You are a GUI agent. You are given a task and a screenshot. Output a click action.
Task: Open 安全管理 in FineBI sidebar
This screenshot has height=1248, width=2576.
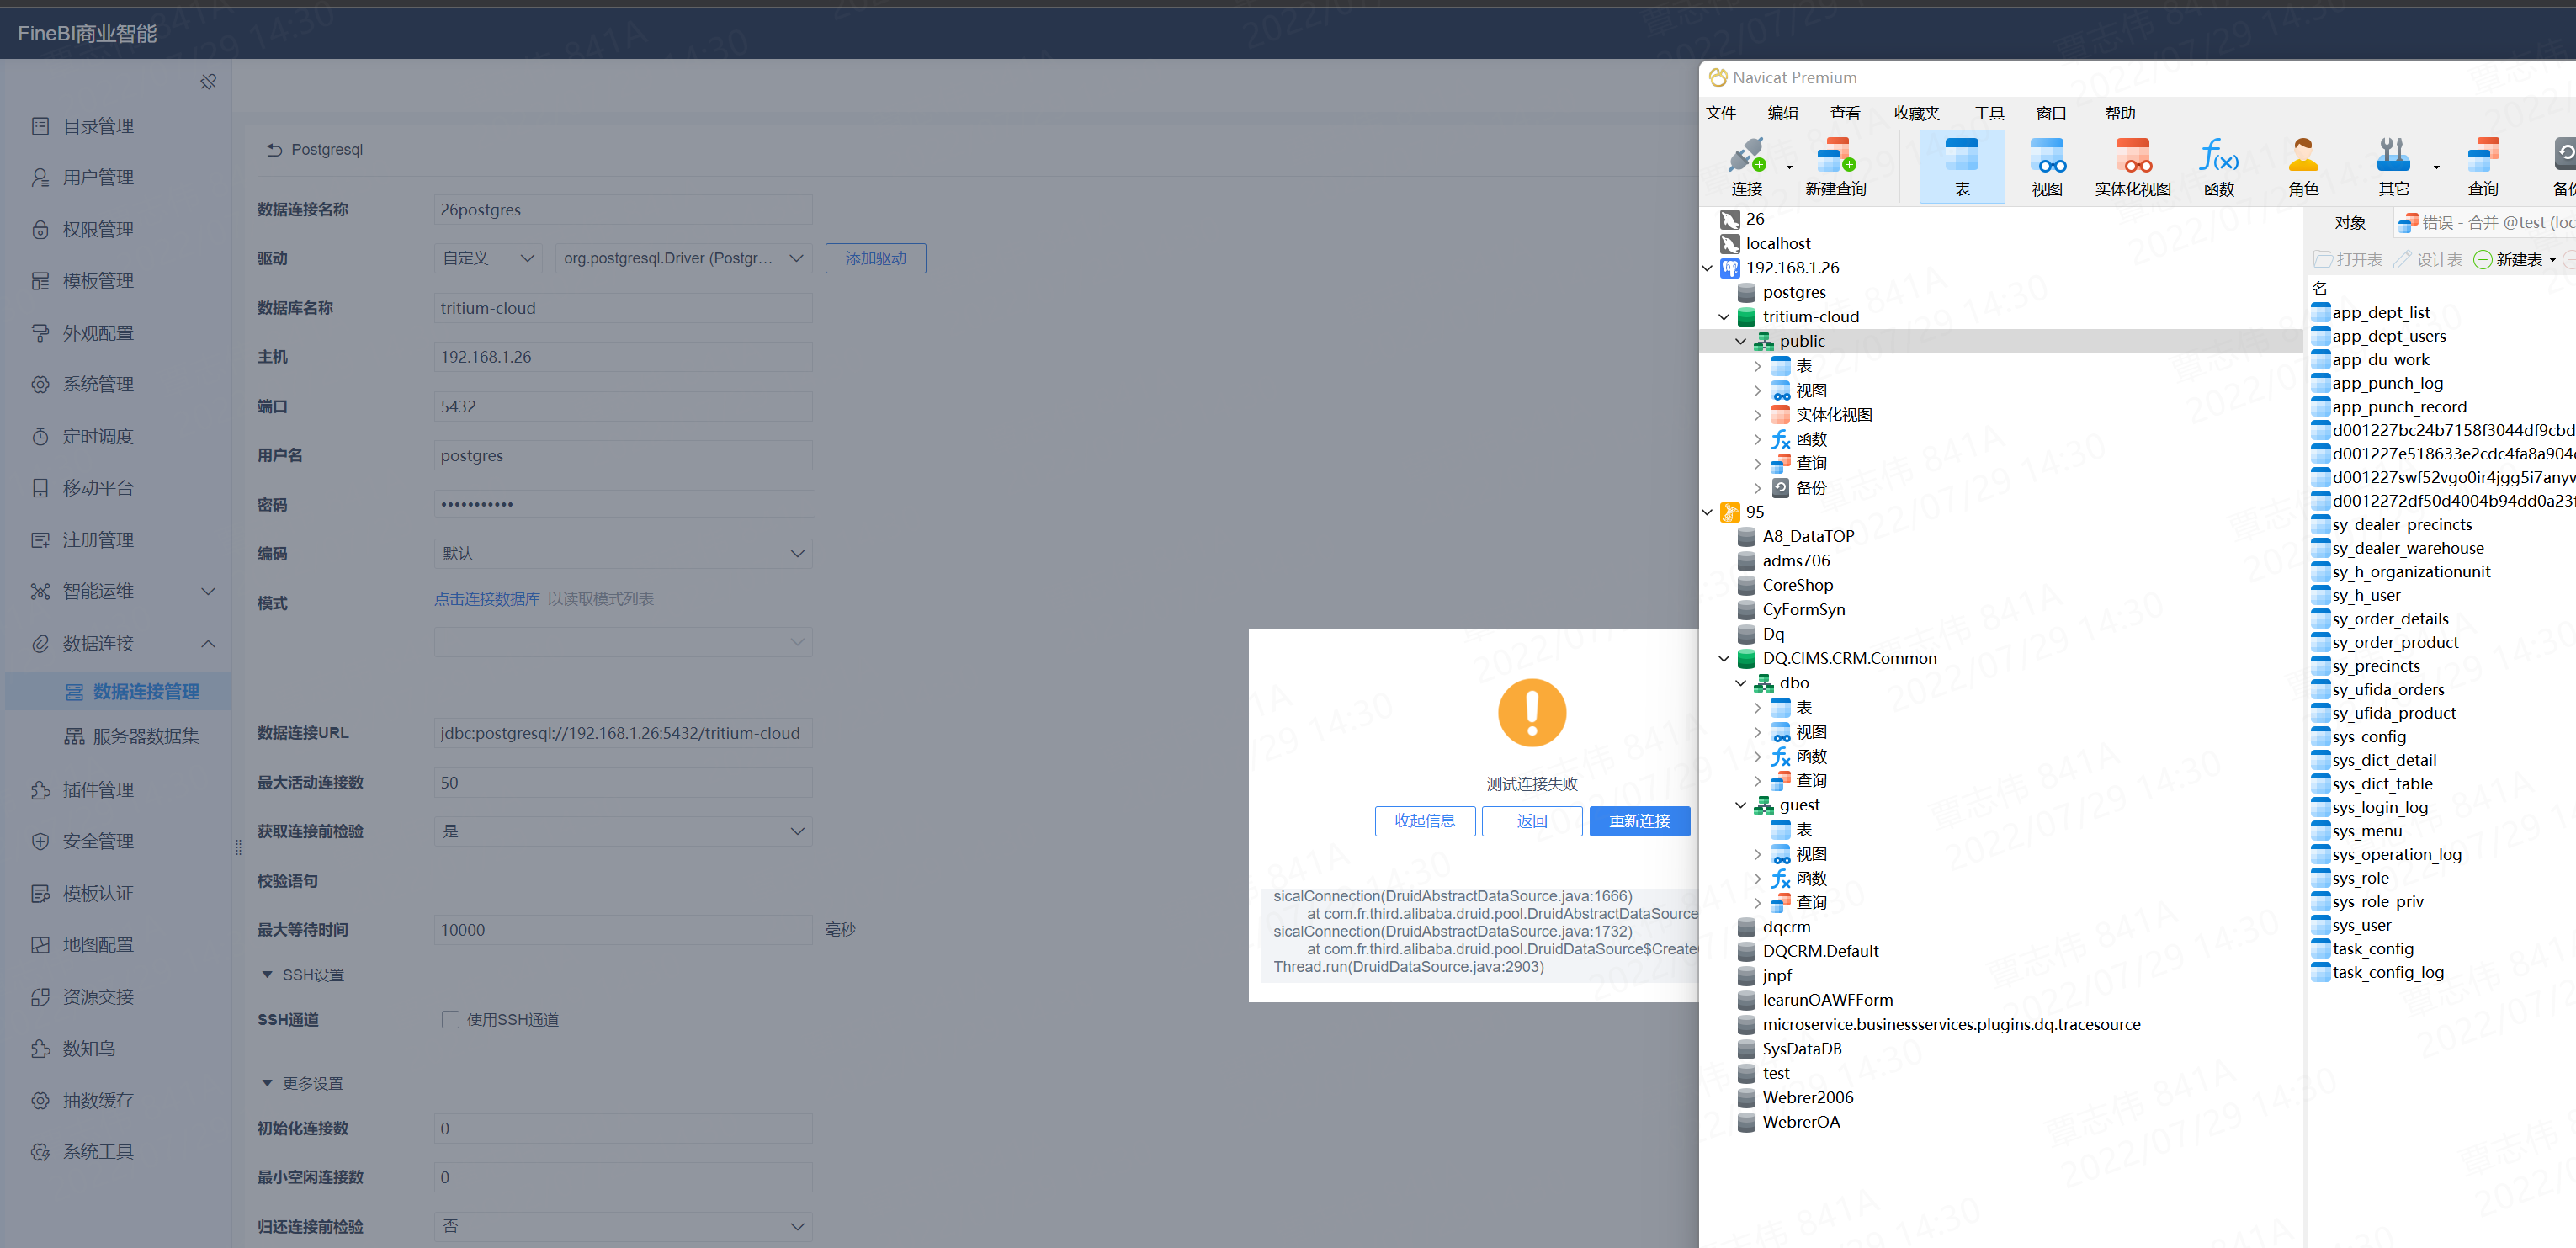coord(97,841)
